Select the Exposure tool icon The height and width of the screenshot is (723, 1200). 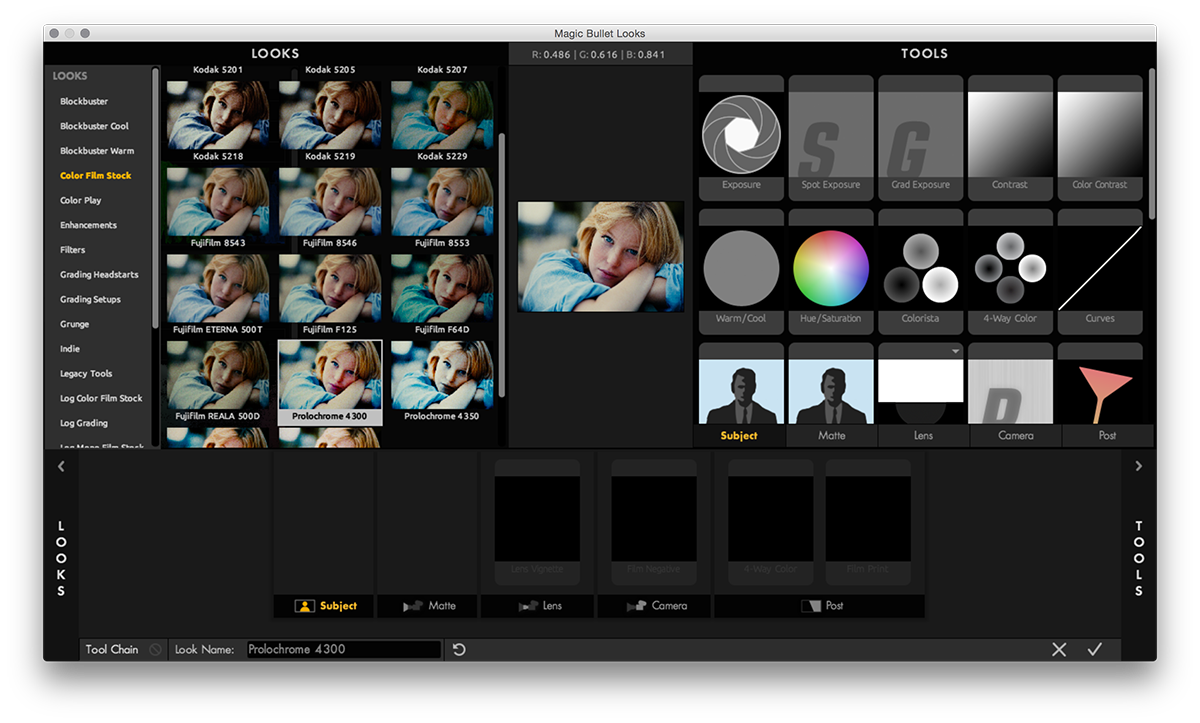point(741,133)
